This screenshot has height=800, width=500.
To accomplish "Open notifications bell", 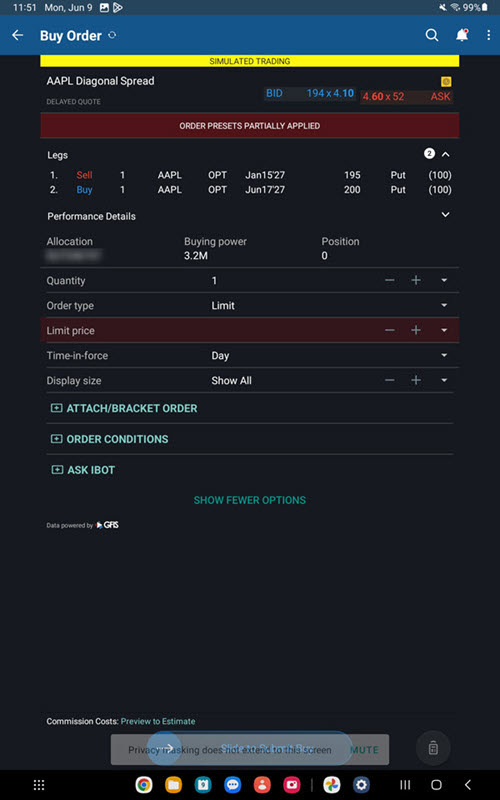I will (x=462, y=35).
